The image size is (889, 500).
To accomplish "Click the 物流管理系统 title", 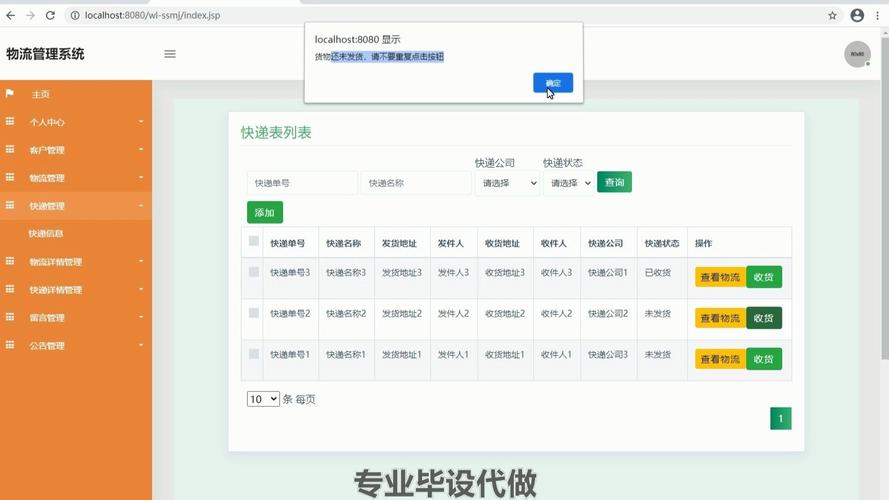I will coord(45,54).
